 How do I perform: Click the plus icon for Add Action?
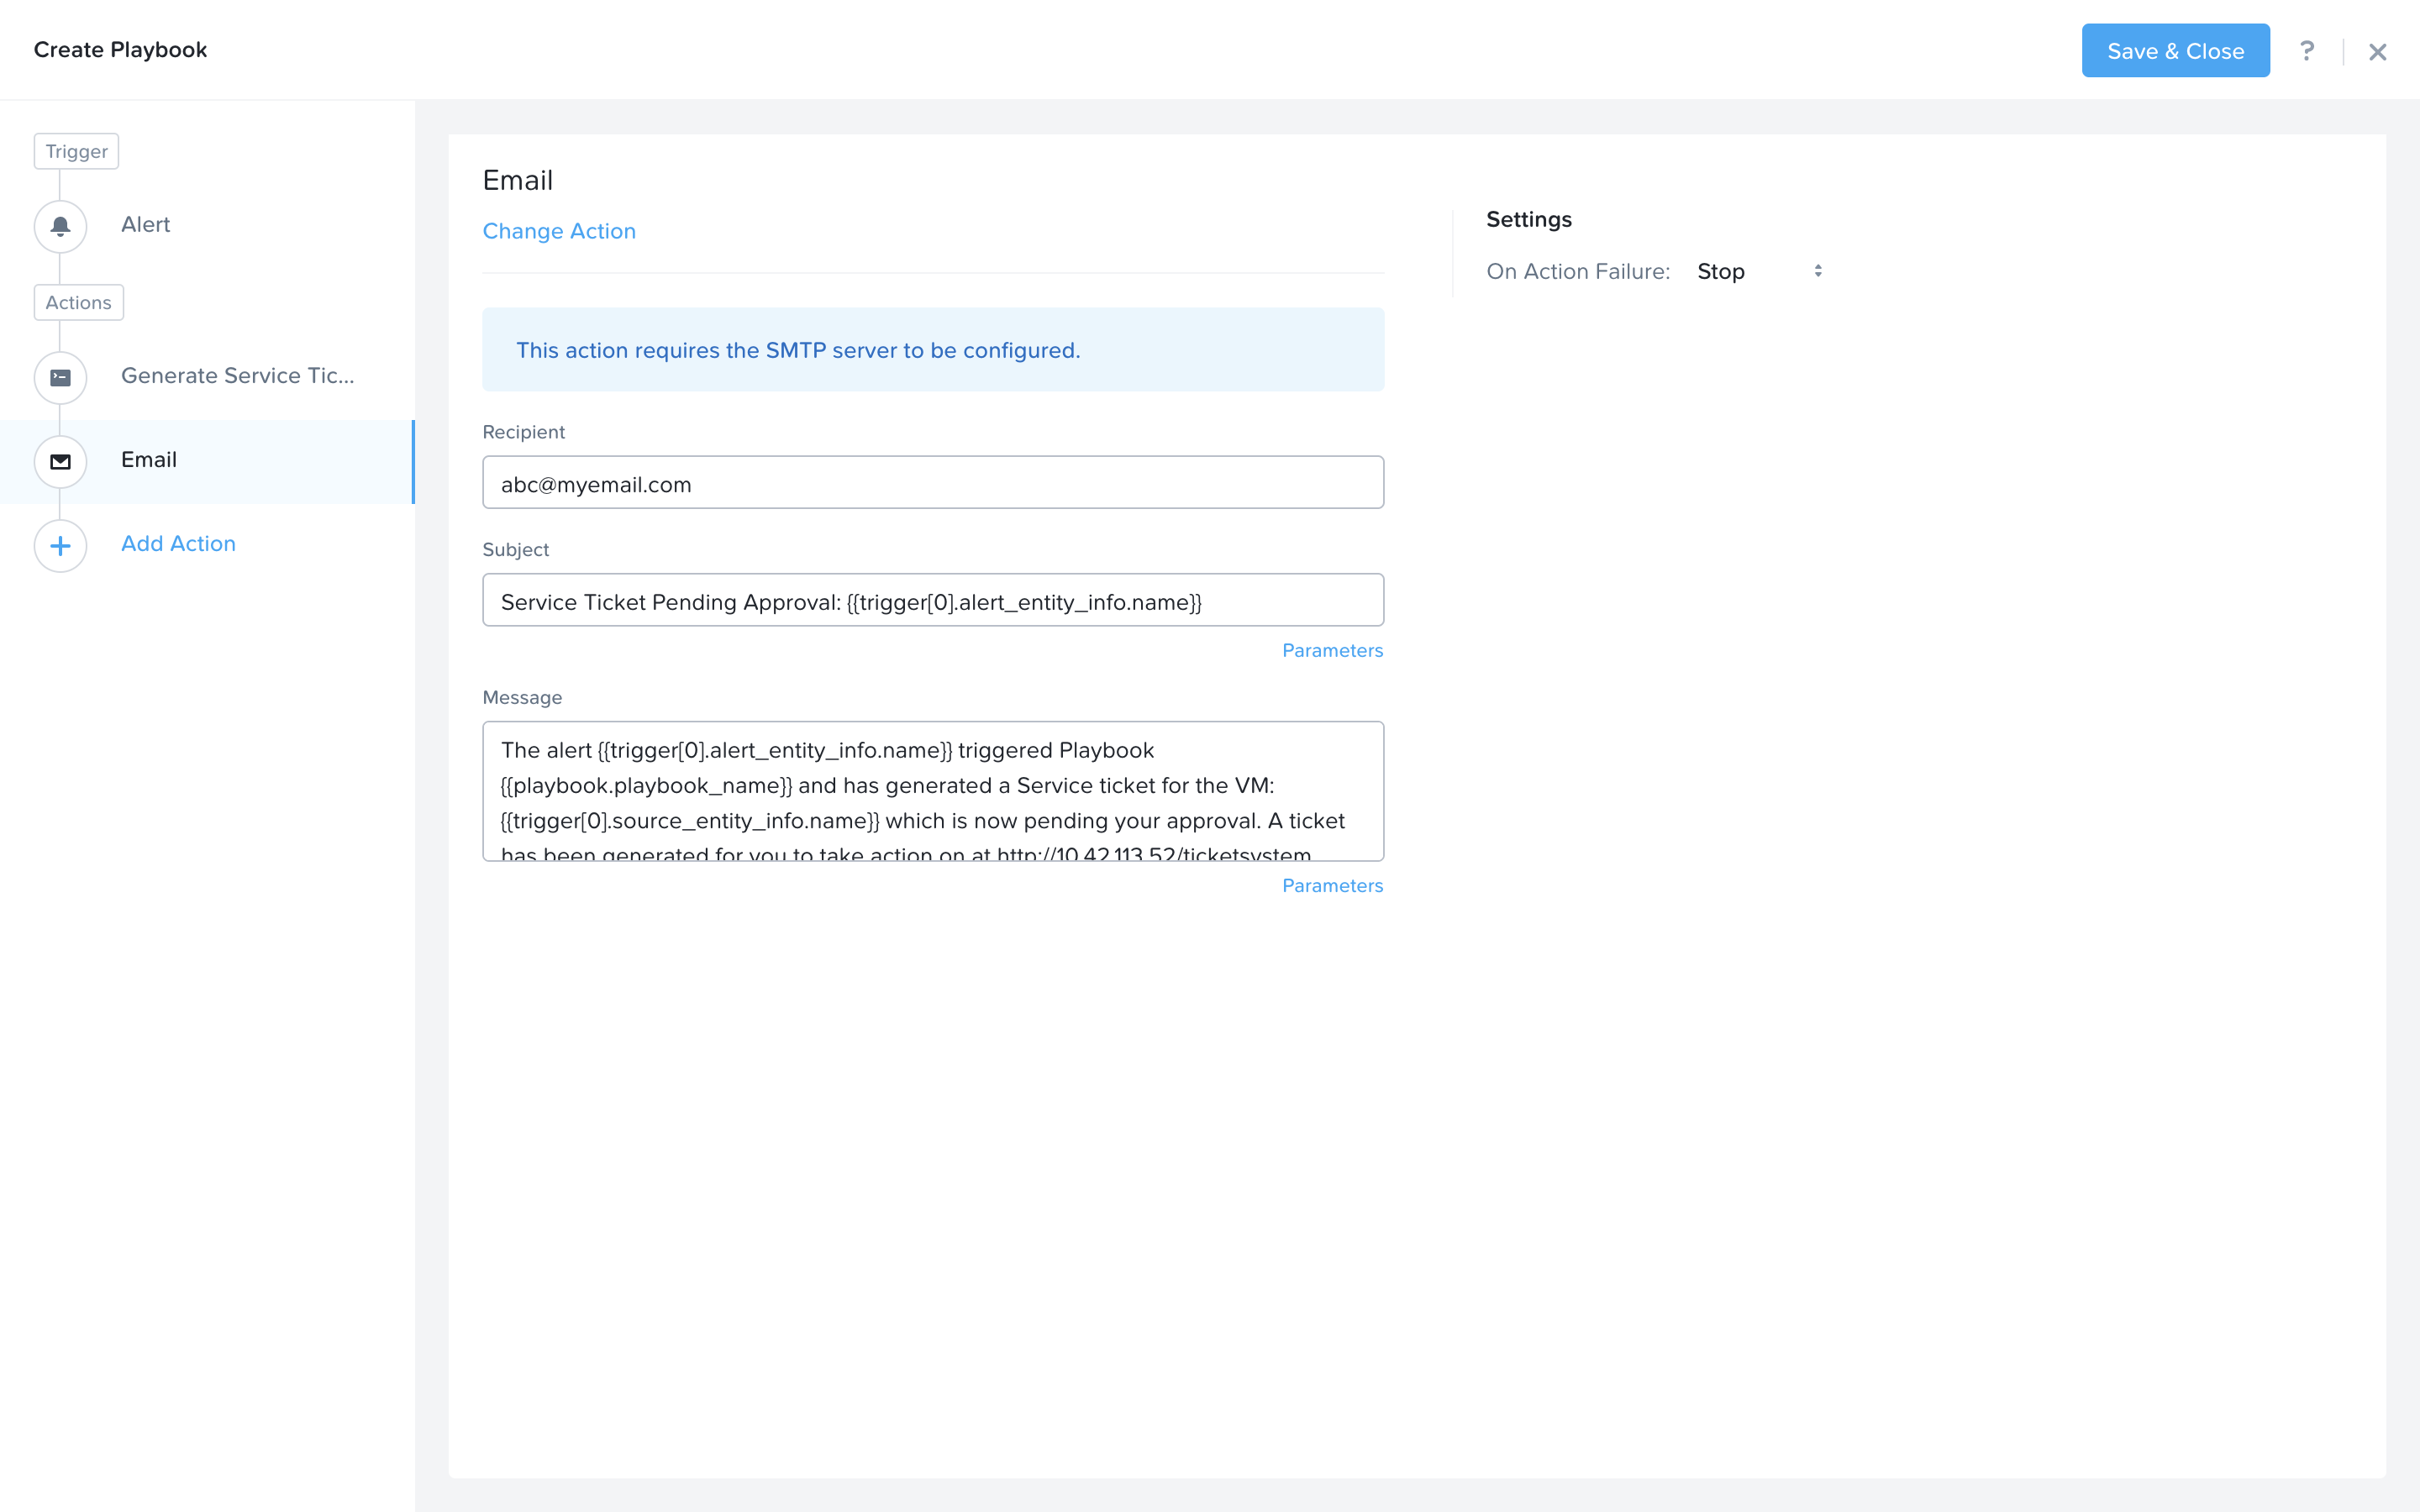60,545
